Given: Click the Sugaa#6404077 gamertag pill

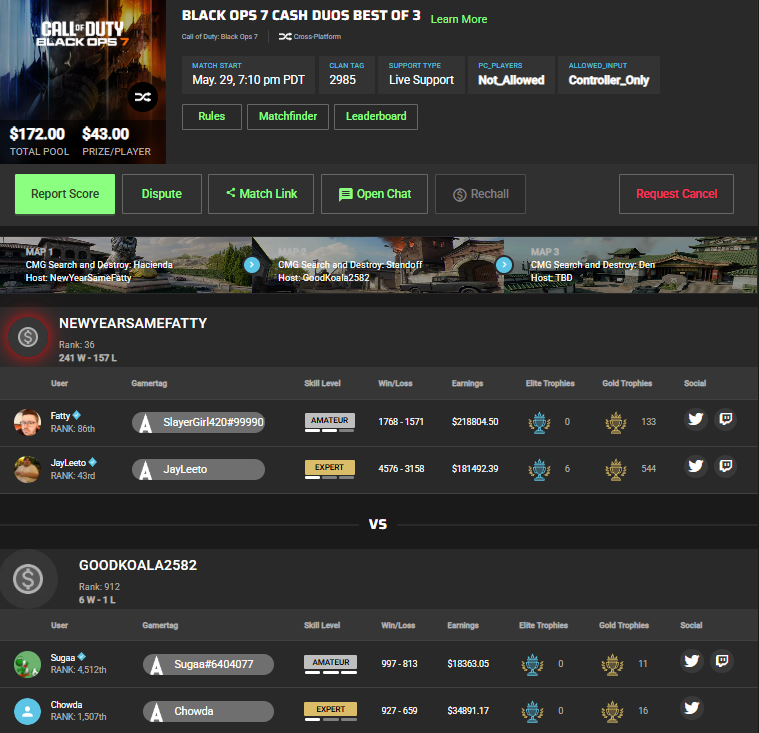Looking at the screenshot, I should click(208, 664).
